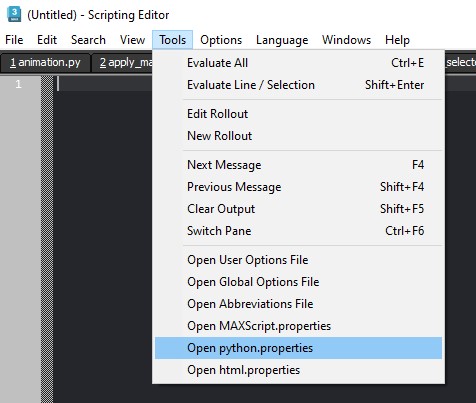This screenshot has width=476, height=403.
Task: Open the Help menu
Action: click(x=397, y=40)
